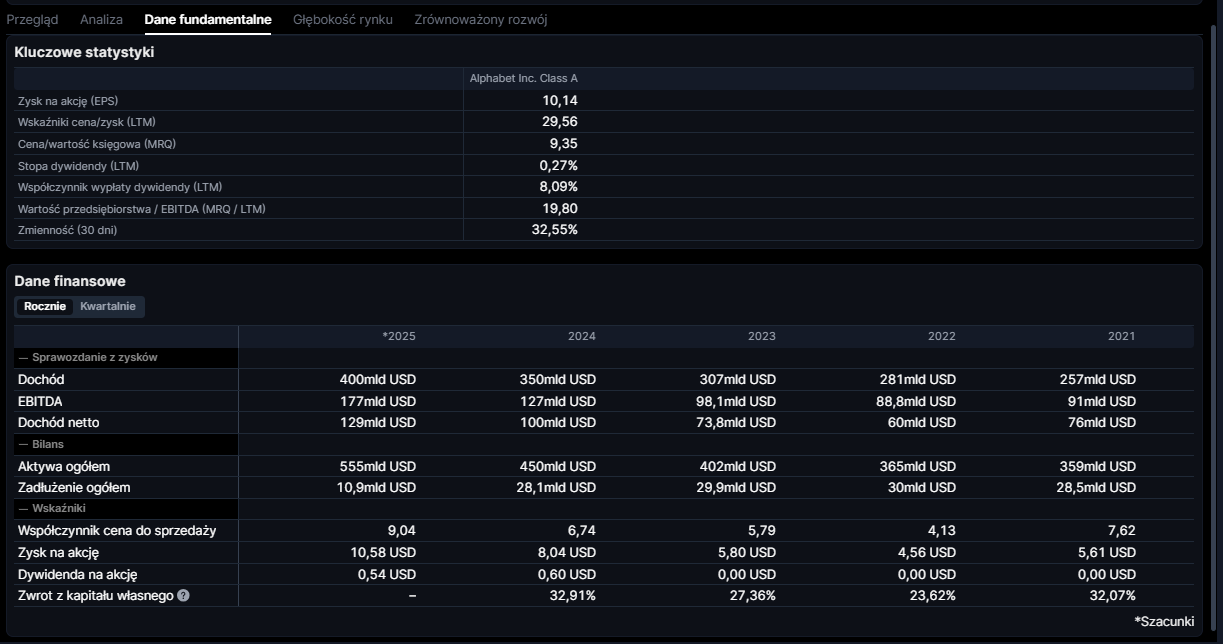The width and height of the screenshot is (1223, 644).
Task: Go to the Zrównoważony rozwój tab
Action: [480, 19]
